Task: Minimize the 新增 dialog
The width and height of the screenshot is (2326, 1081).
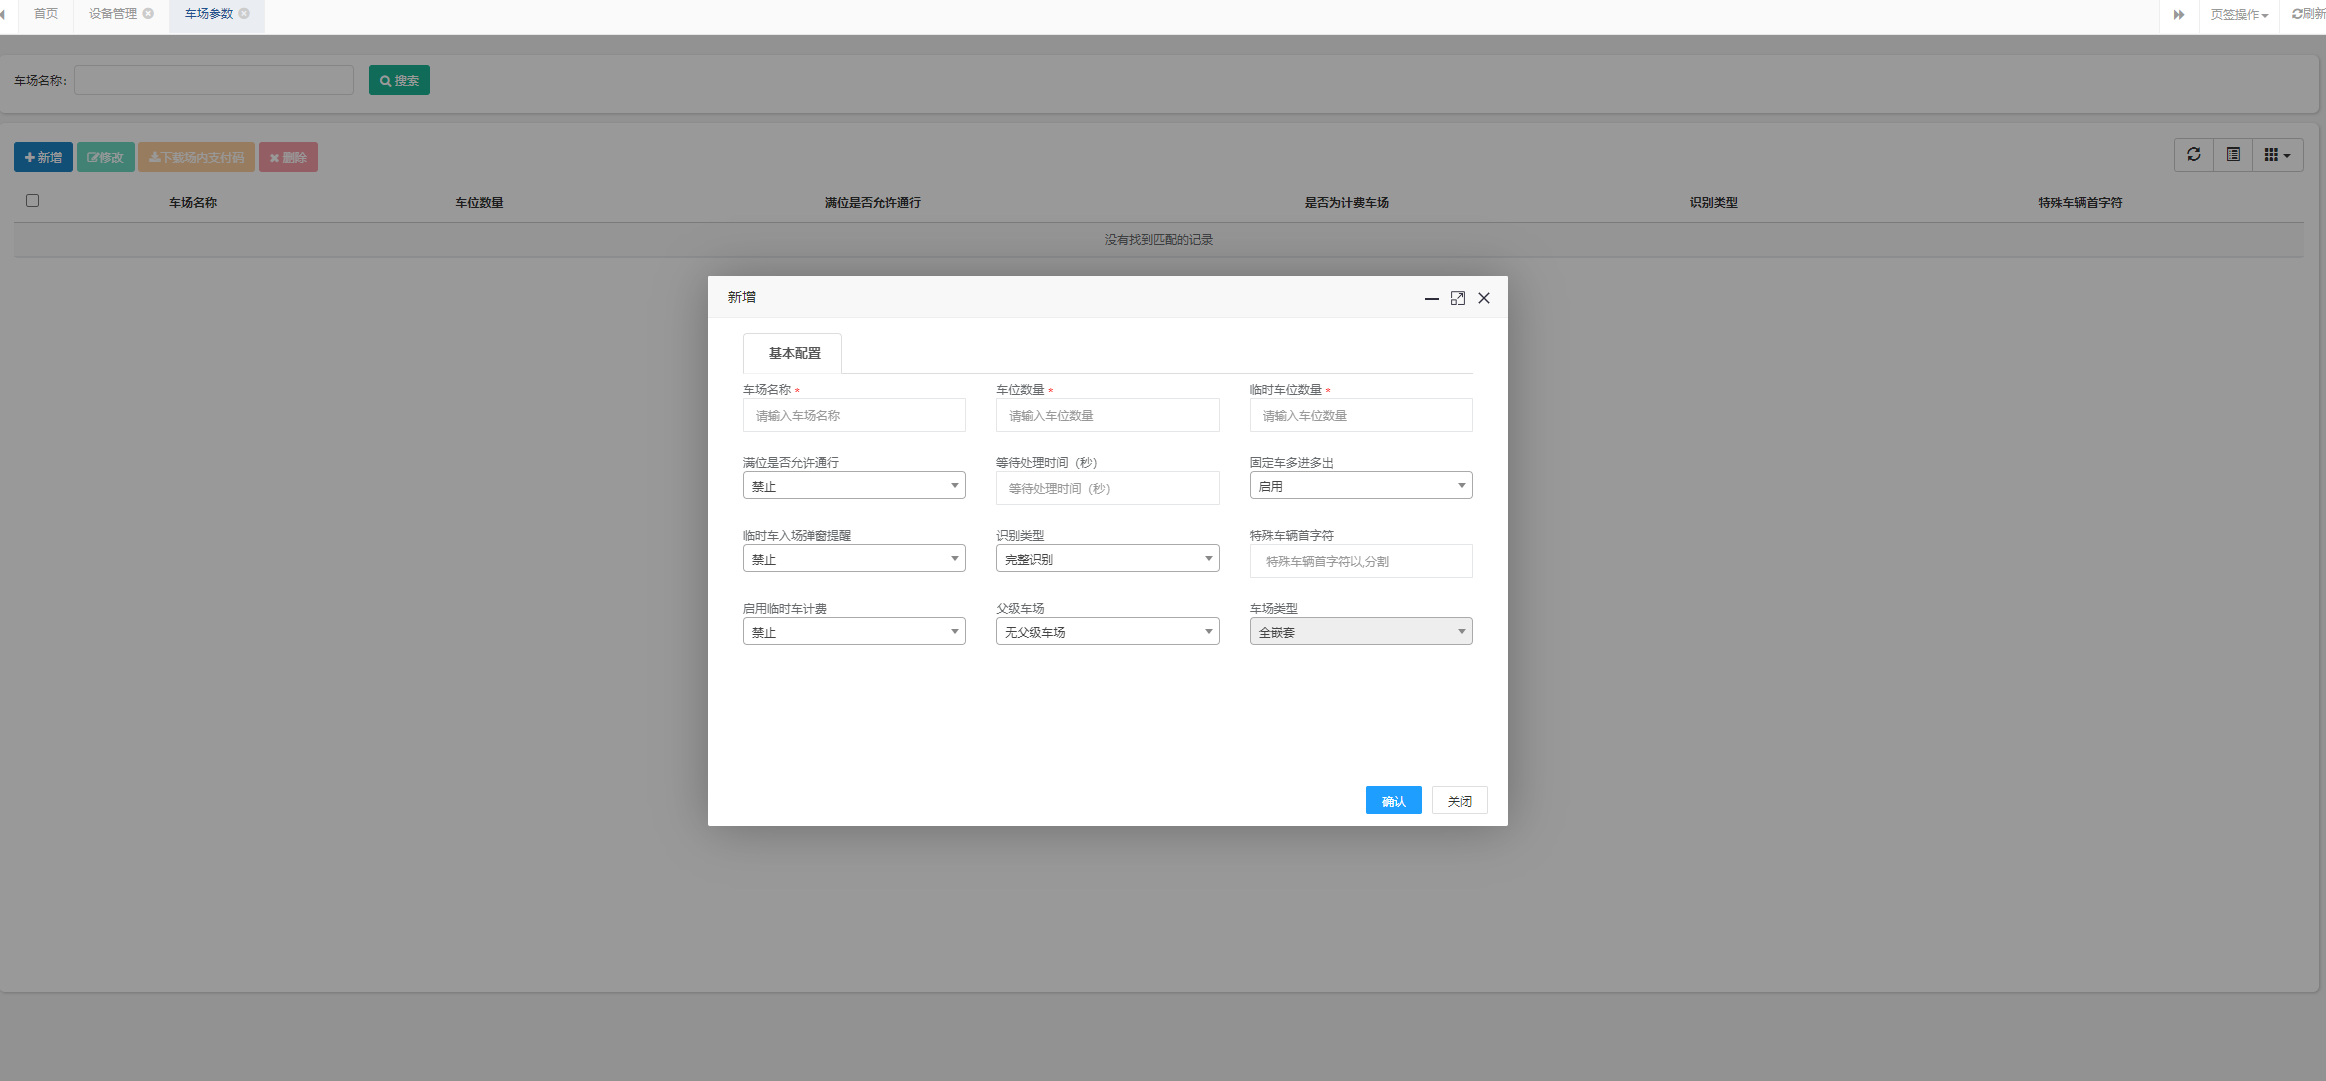Action: pyautogui.click(x=1431, y=298)
